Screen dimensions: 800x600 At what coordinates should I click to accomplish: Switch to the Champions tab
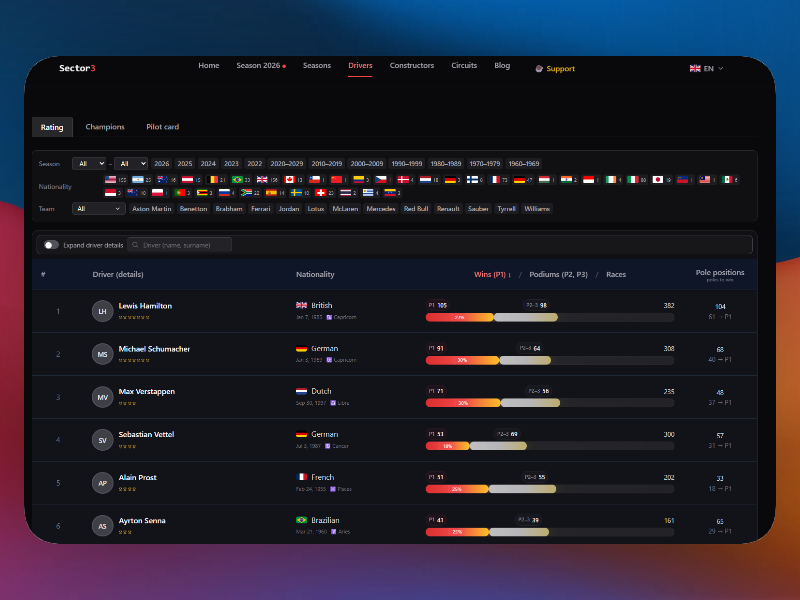(105, 127)
